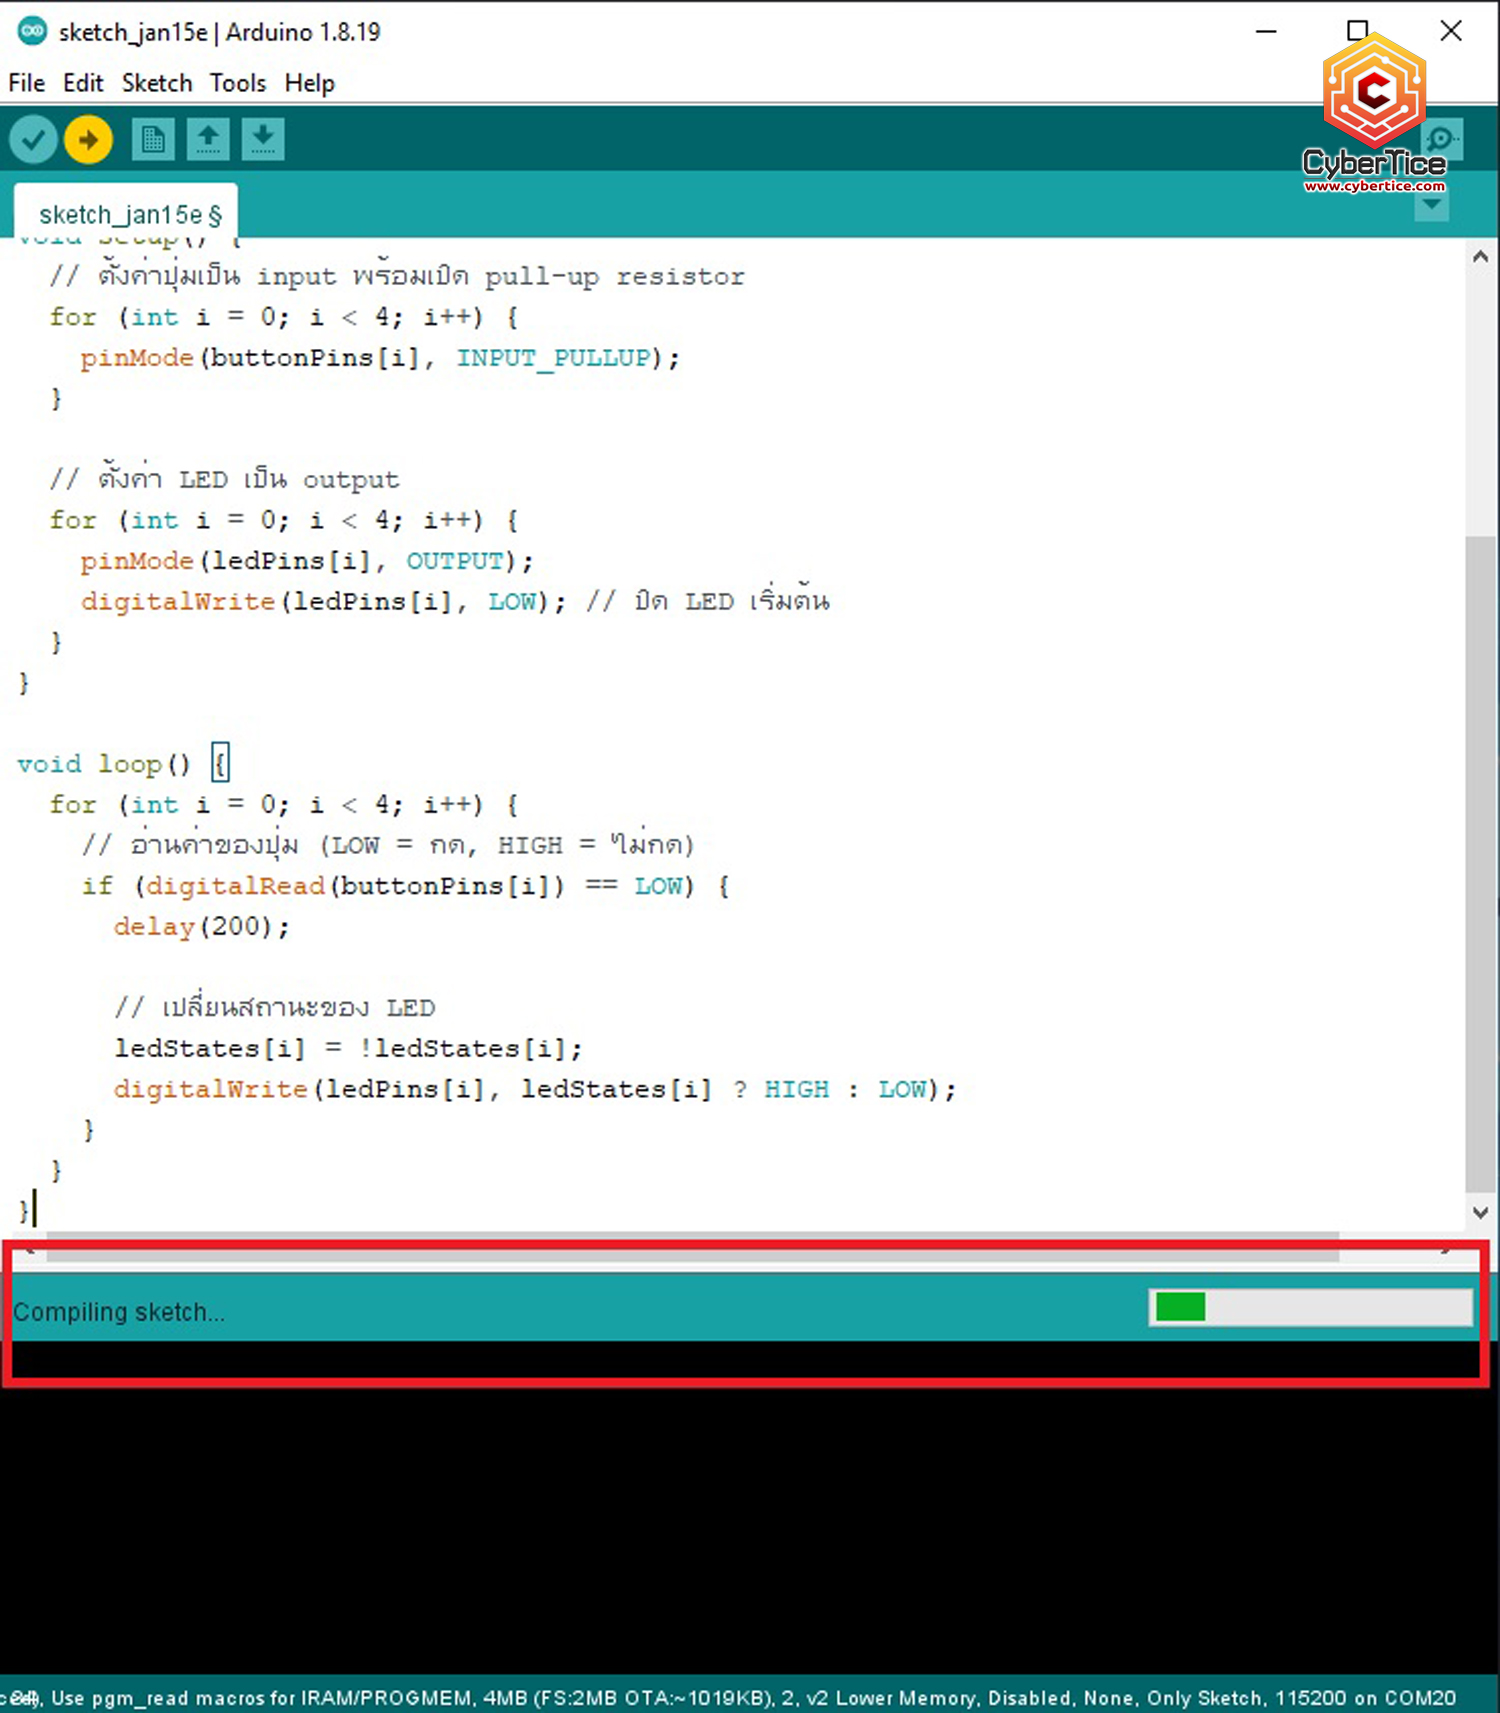Image resolution: width=1500 pixels, height=1713 pixels.
Task: Maximize the Arduino window
Action: pos(1357,32)
